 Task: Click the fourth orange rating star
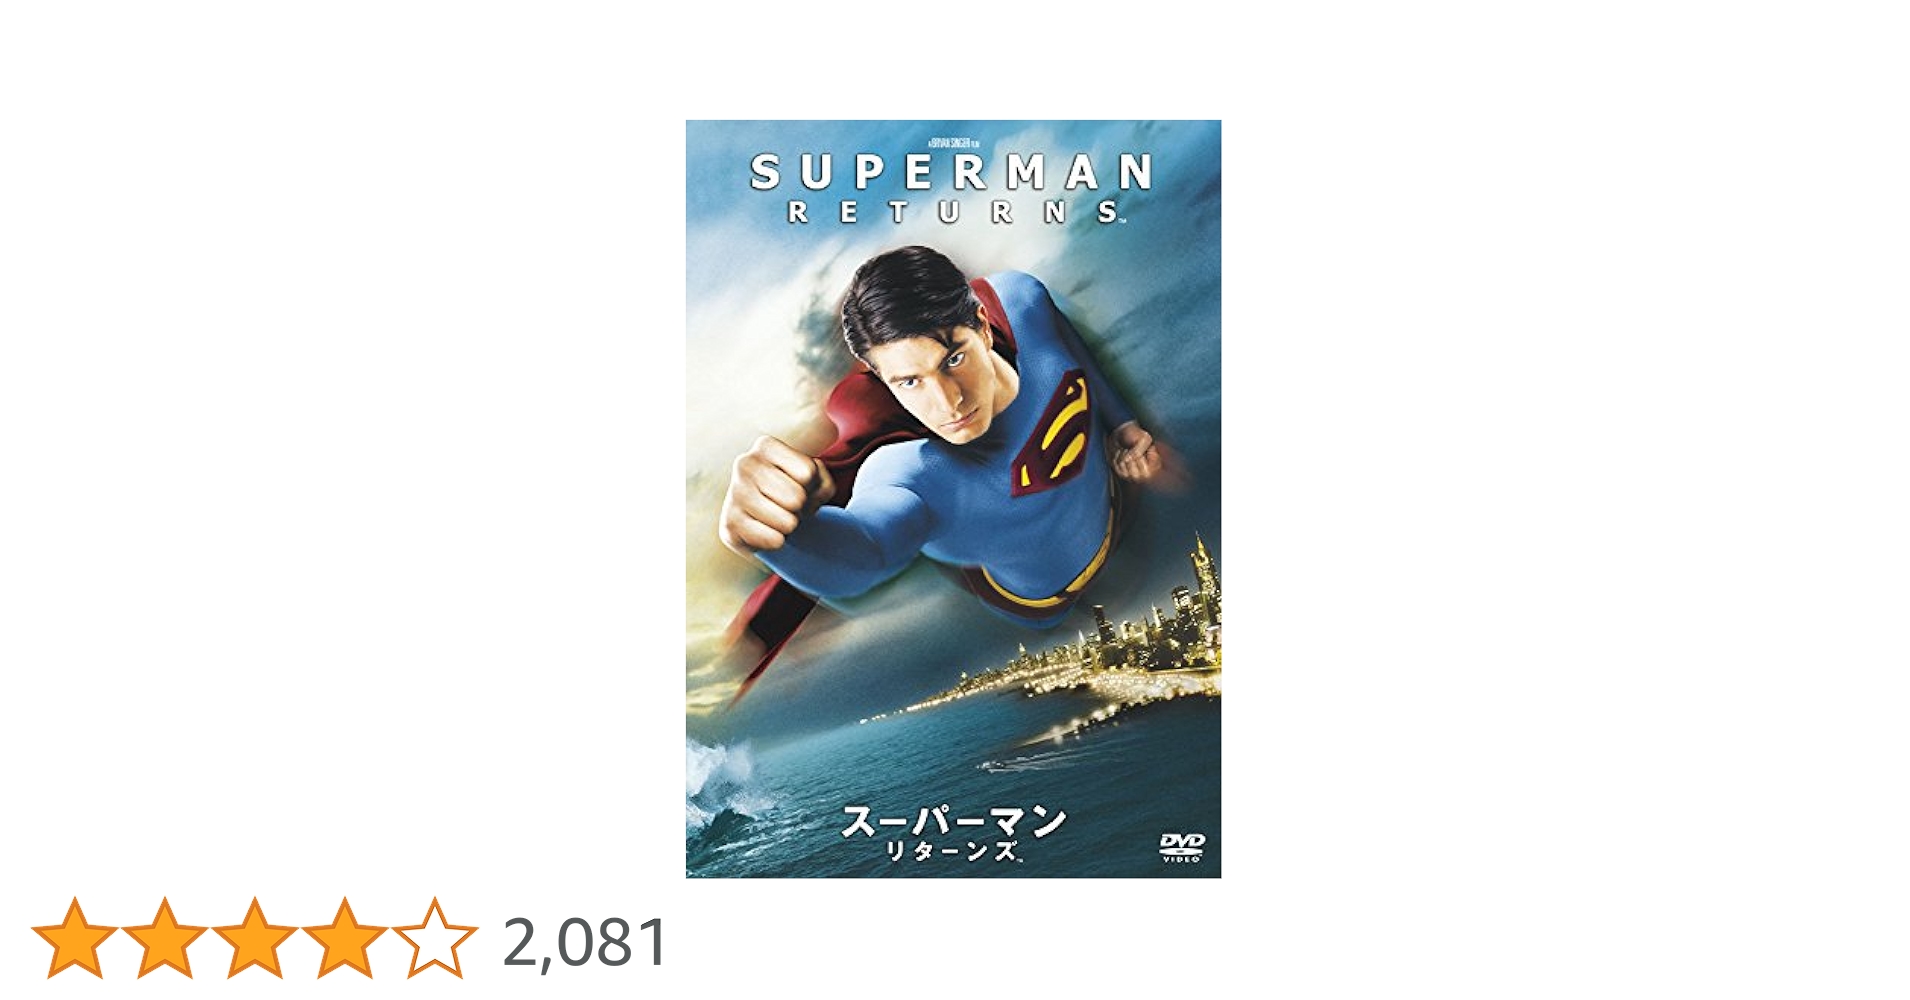[x=345, y=938]
